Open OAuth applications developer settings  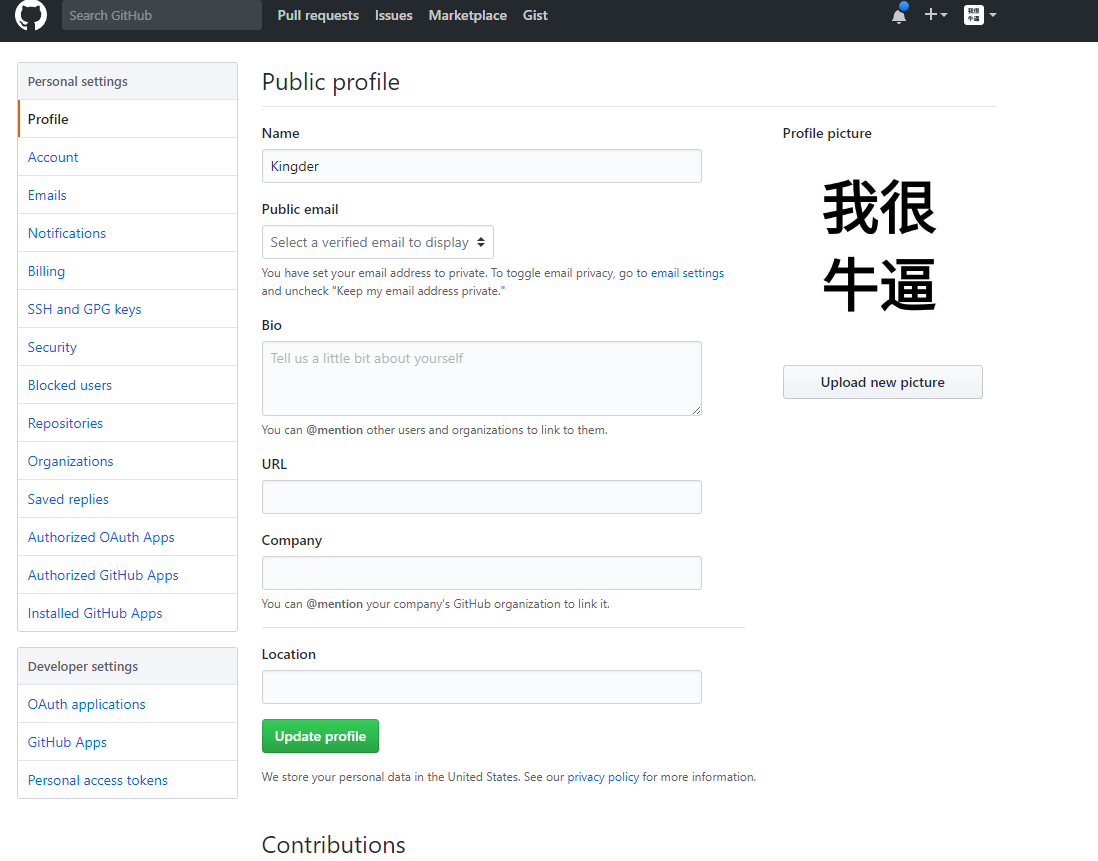127,704
